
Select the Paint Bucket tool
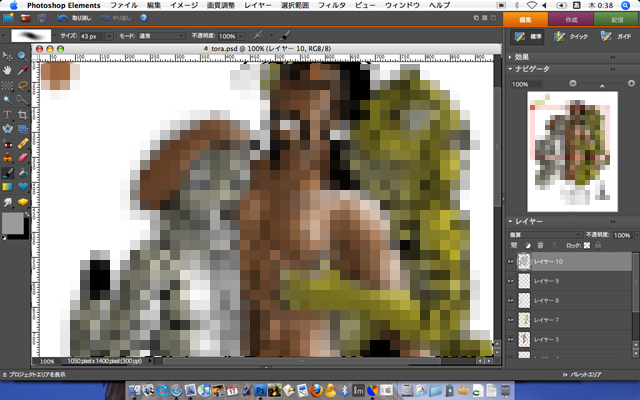(x=22, y=173)
